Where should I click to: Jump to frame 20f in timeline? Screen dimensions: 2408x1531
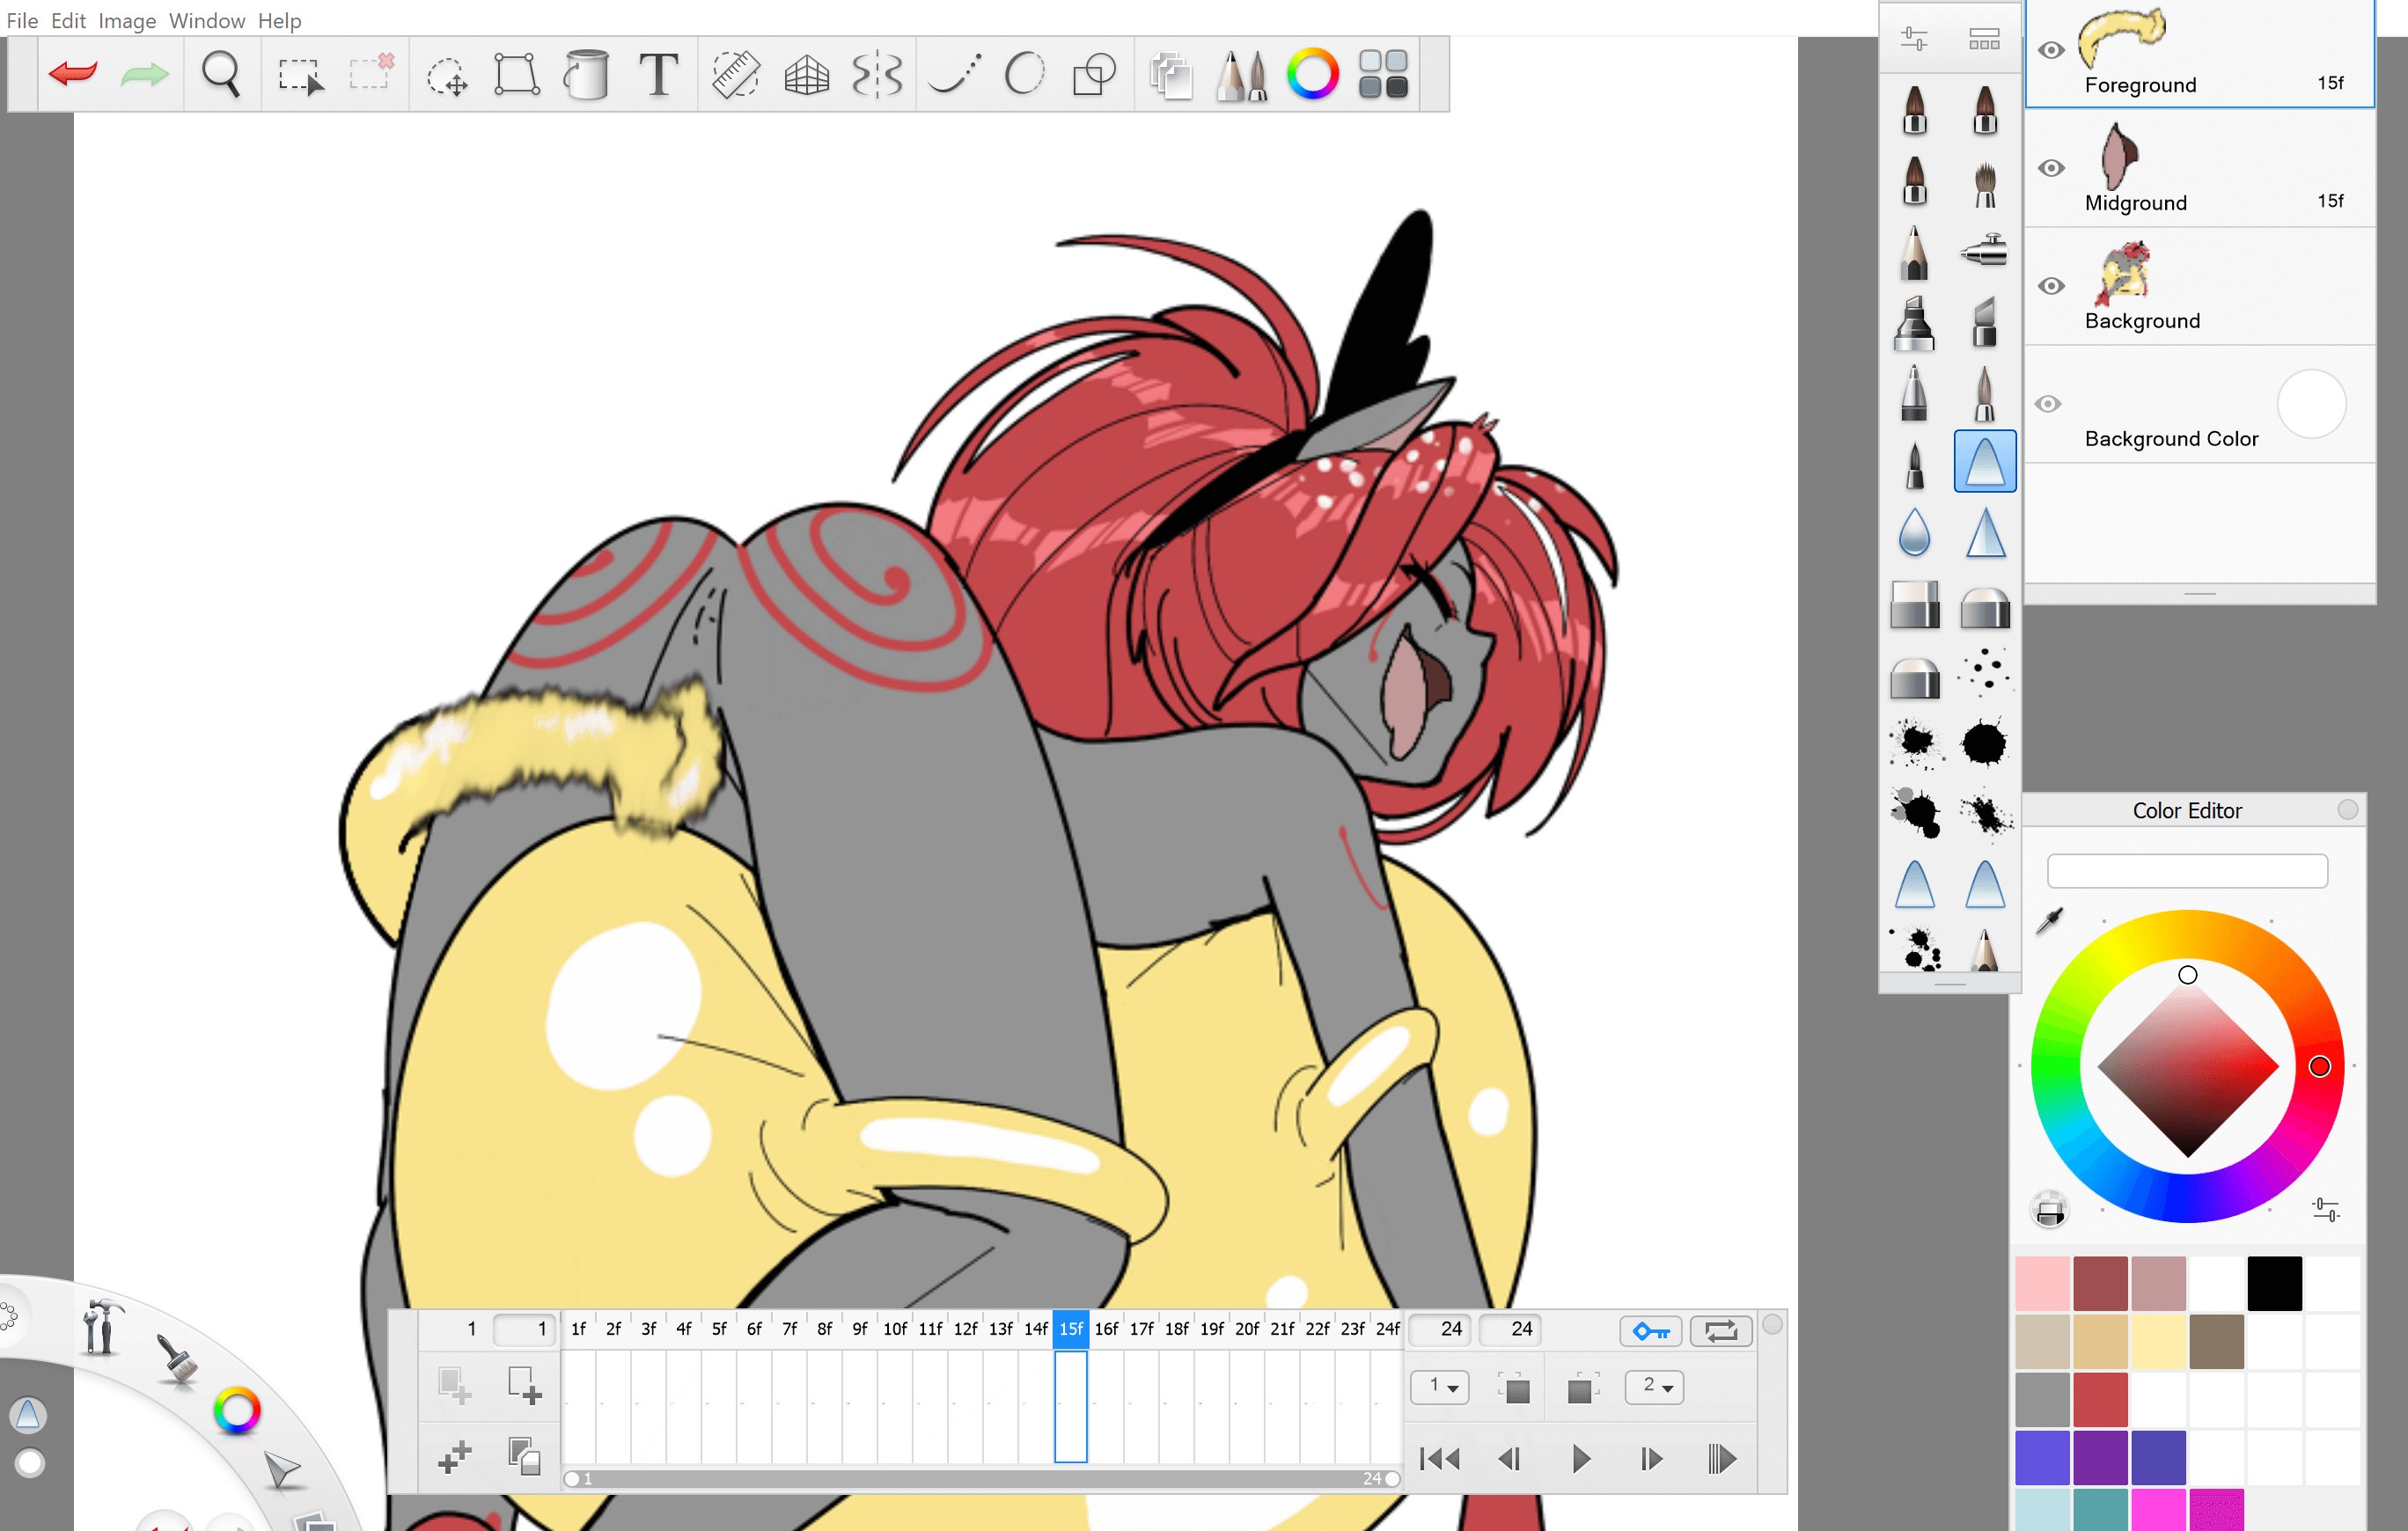[1247, 1329]
